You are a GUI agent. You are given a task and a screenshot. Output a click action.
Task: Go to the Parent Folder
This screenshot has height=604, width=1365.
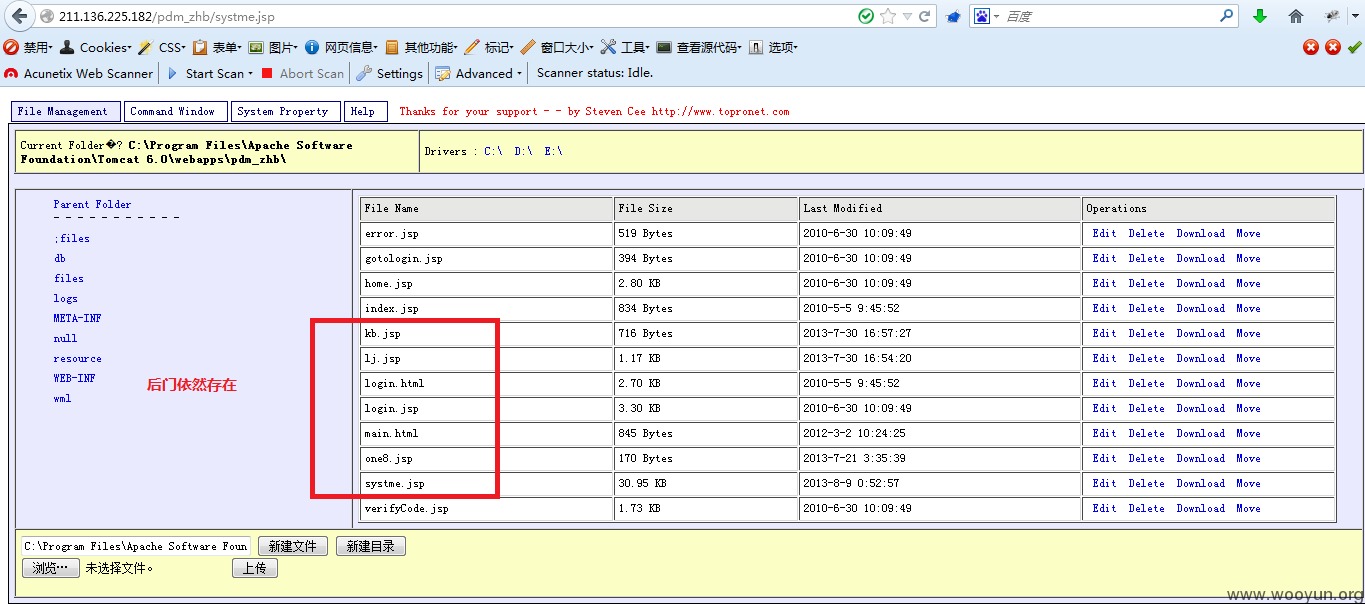[x=92, y=204]
